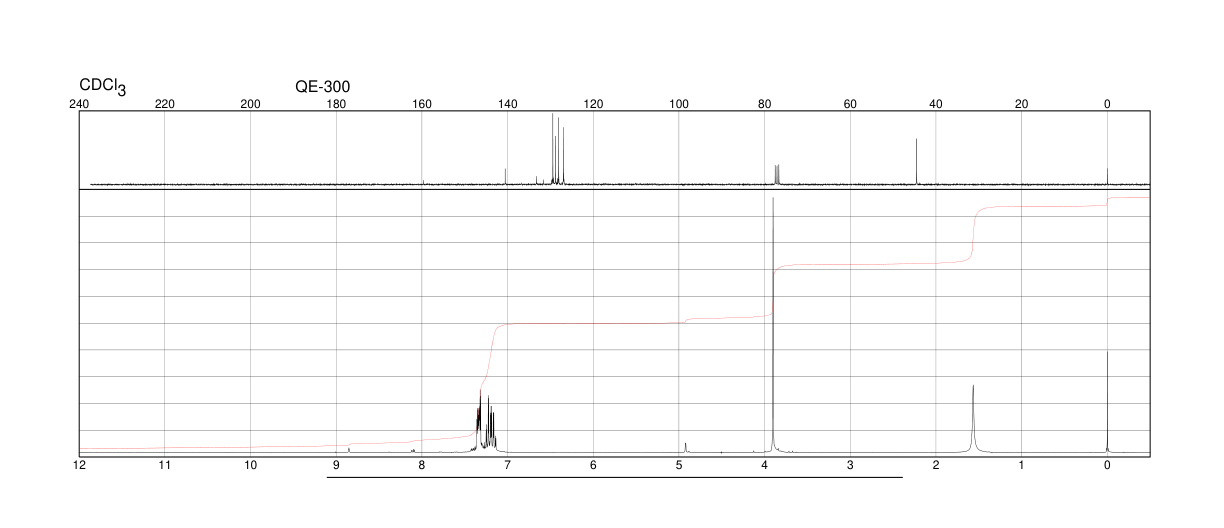This screenshot has height=528, width=1224.
Task: Click the QE-300 instrument label
Action: [323, 87]
